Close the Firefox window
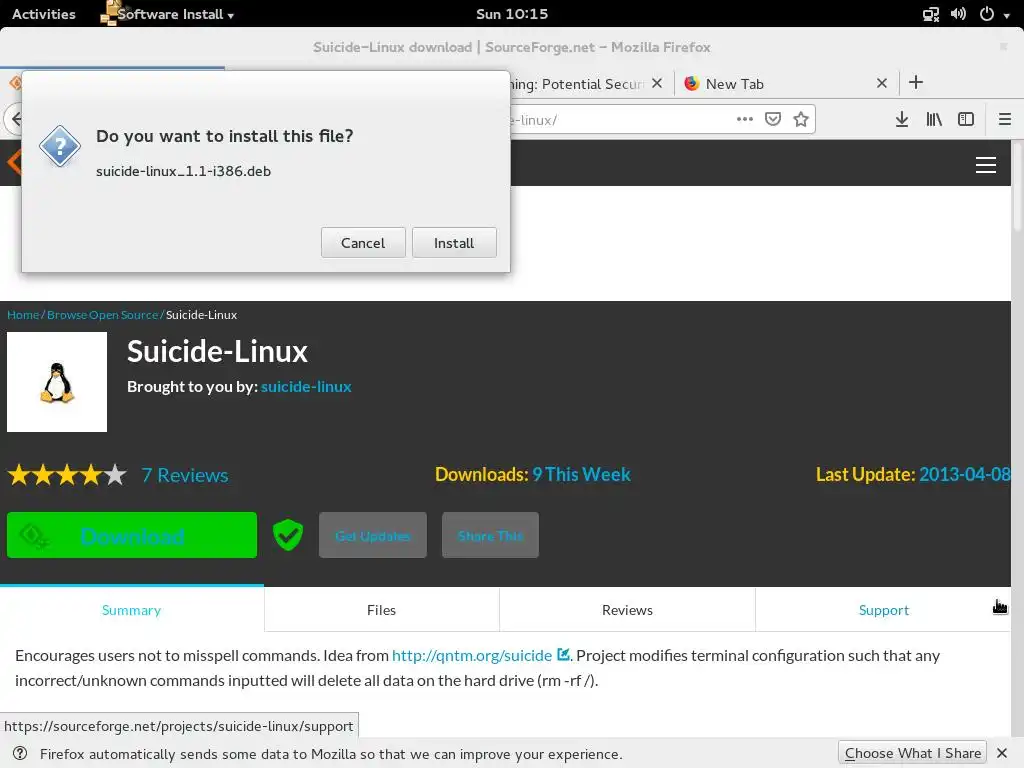The width and height of the screenshot is (1024, 768). coord(1003,46)
